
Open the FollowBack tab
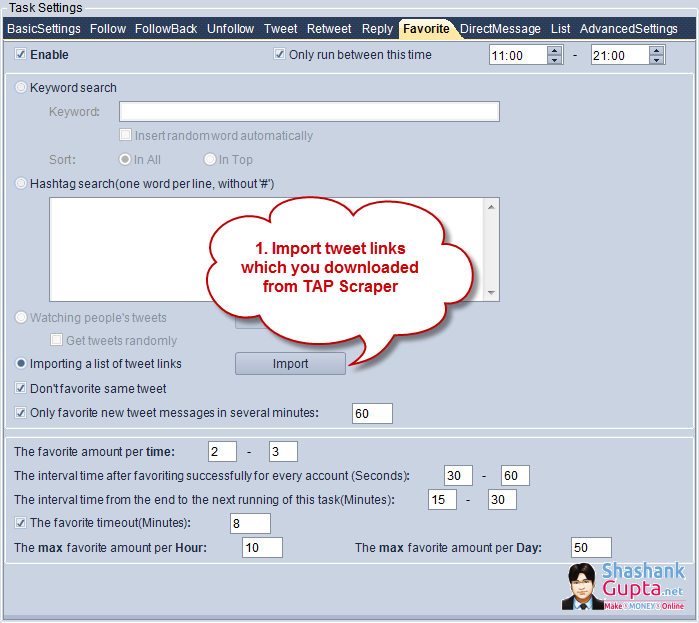tap(166, 29)
